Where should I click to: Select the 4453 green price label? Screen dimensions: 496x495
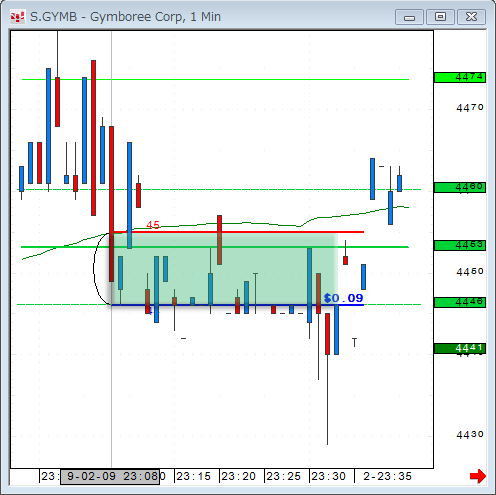pyautogui.click(x=460, y=245)
